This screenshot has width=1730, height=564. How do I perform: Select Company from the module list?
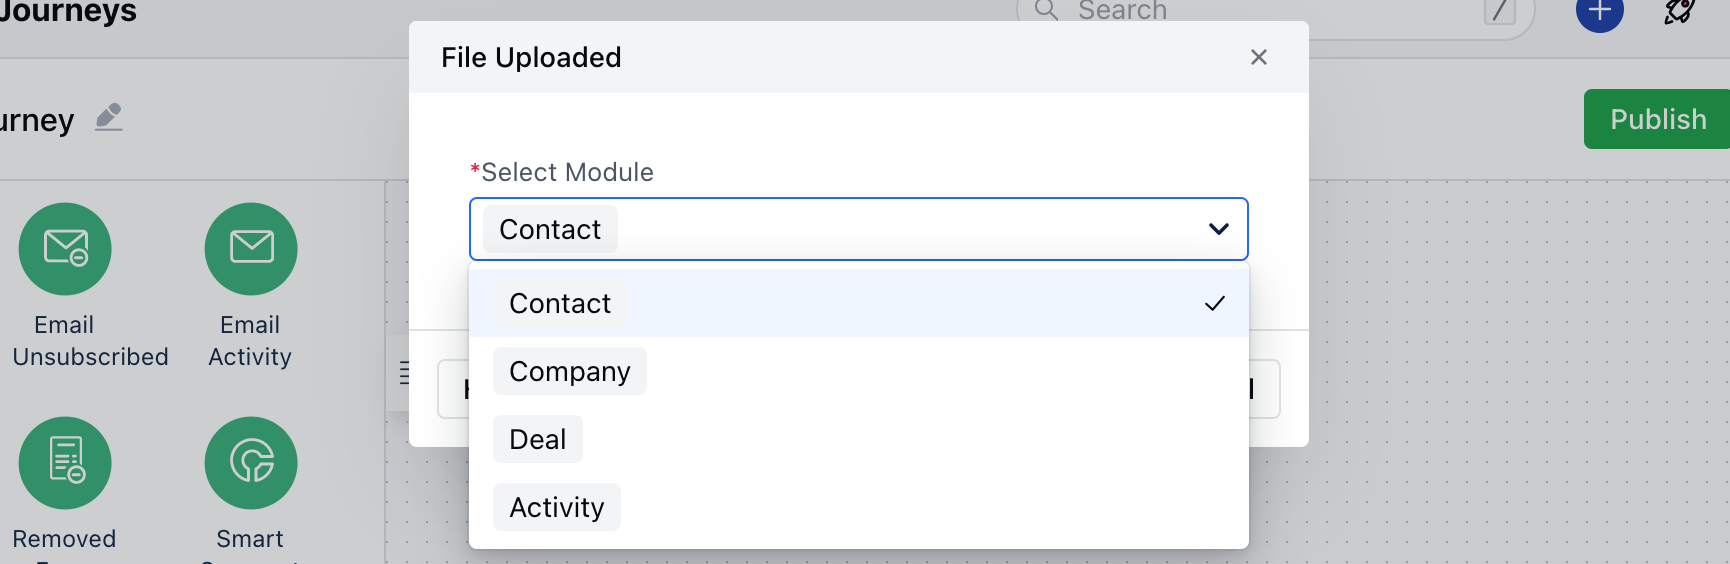[x=570, y=371]
